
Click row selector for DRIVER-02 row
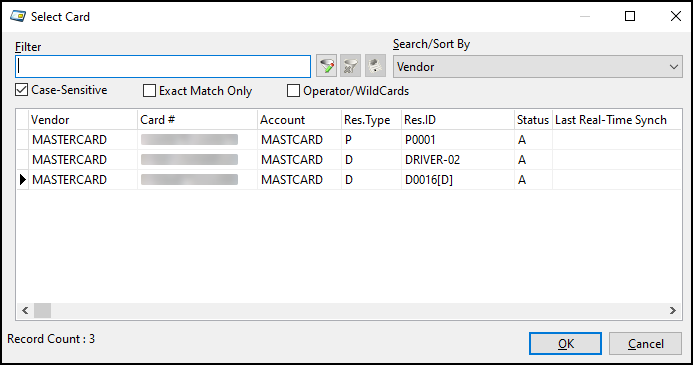pyautogui.click(x=23, y=160)
